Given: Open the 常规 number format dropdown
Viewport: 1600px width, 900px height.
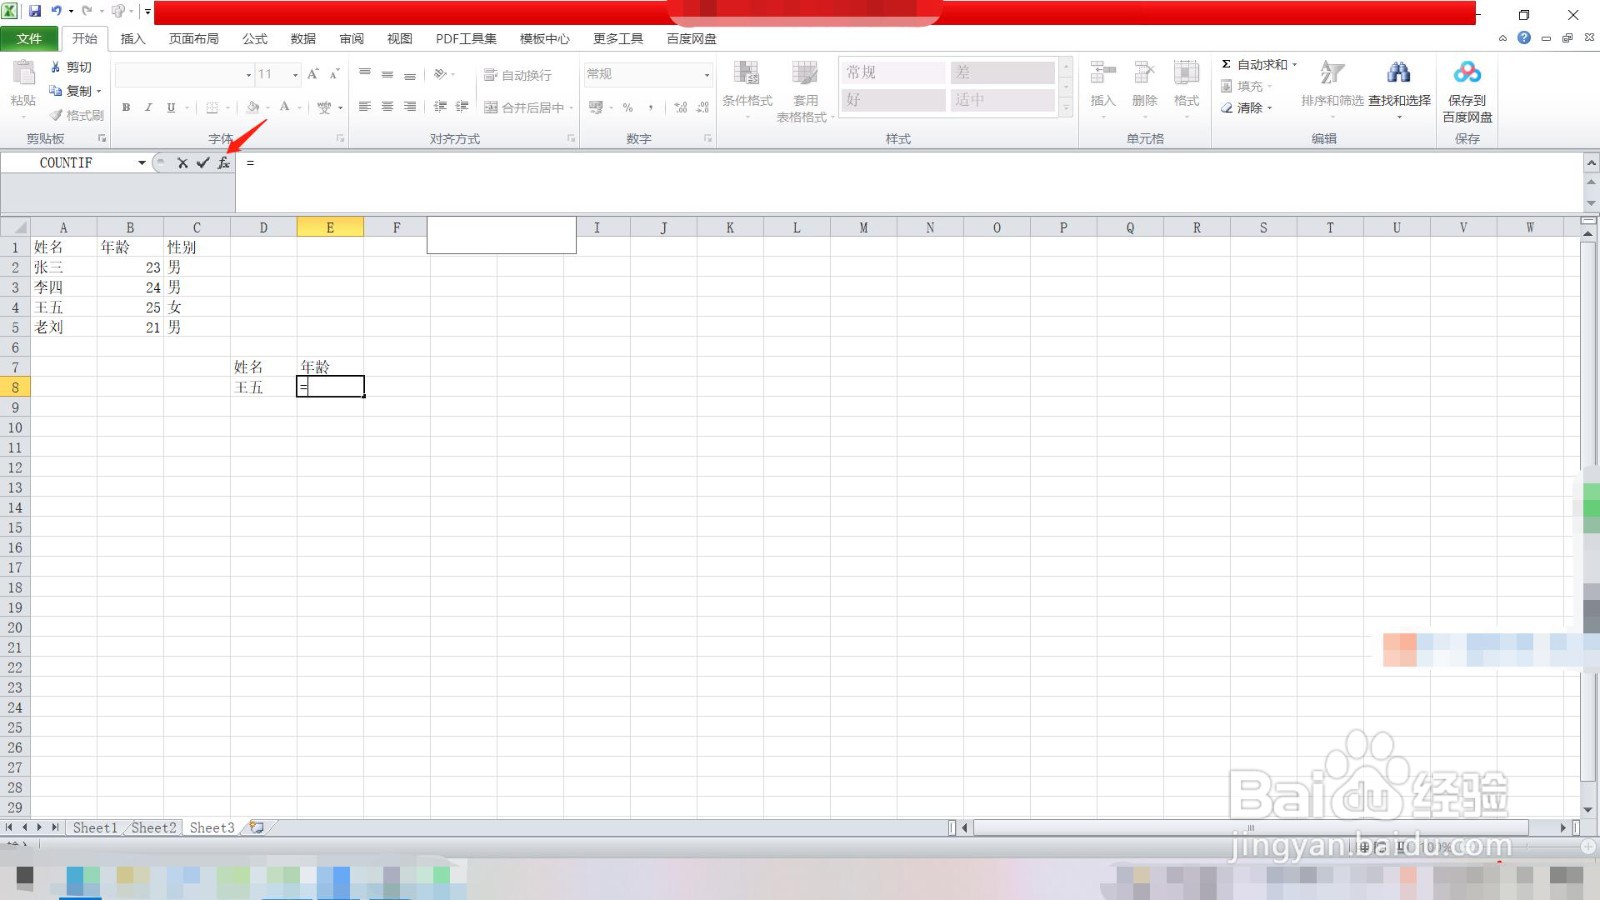Looking at the screenshot, I should click(x=707, y=75).
